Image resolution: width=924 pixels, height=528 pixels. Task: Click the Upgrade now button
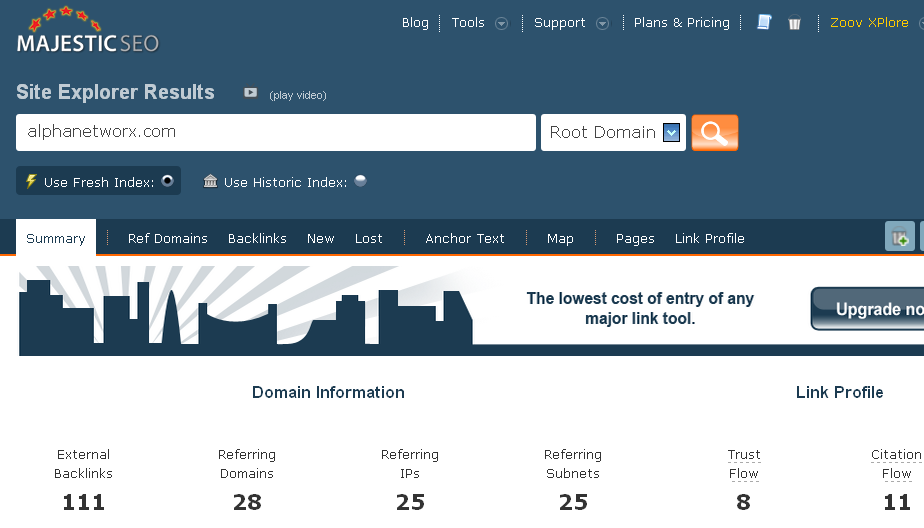pyautogui.click(x=868, y=309)
